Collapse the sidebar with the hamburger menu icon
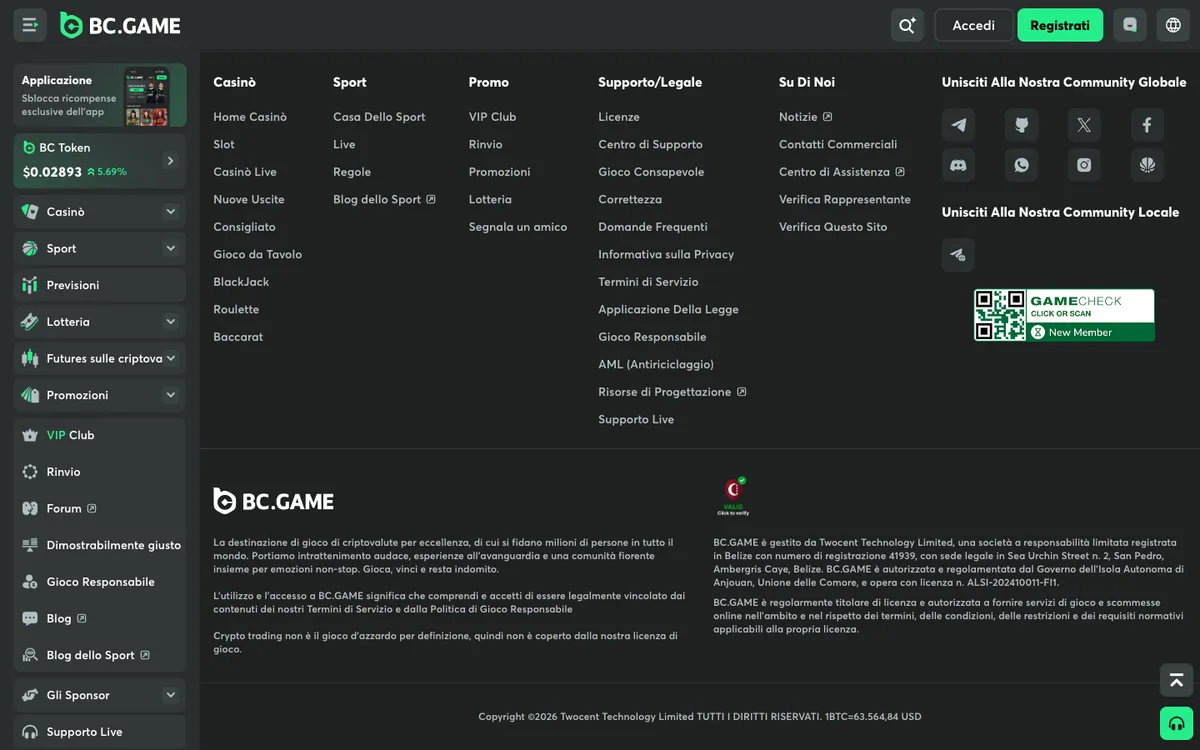Viewport: 1200px width, 750px height. tap(30, 25)
